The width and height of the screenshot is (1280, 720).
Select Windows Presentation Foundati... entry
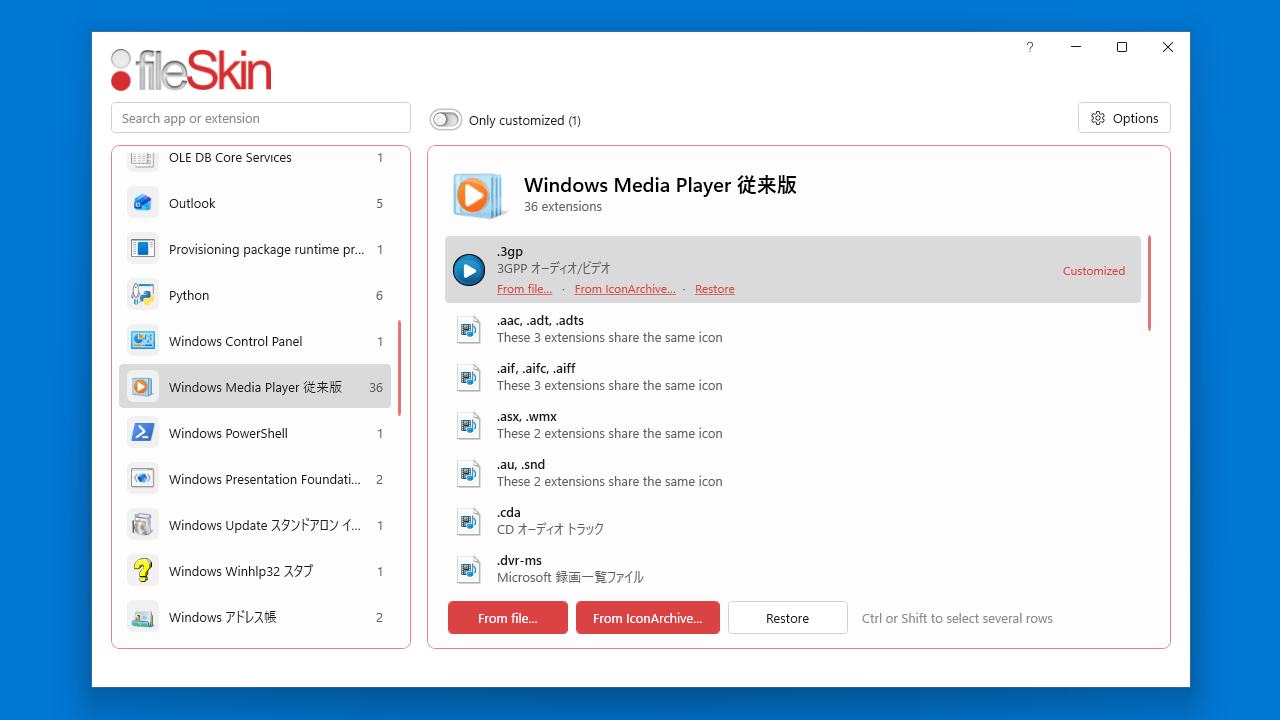(x=255, y=479)
